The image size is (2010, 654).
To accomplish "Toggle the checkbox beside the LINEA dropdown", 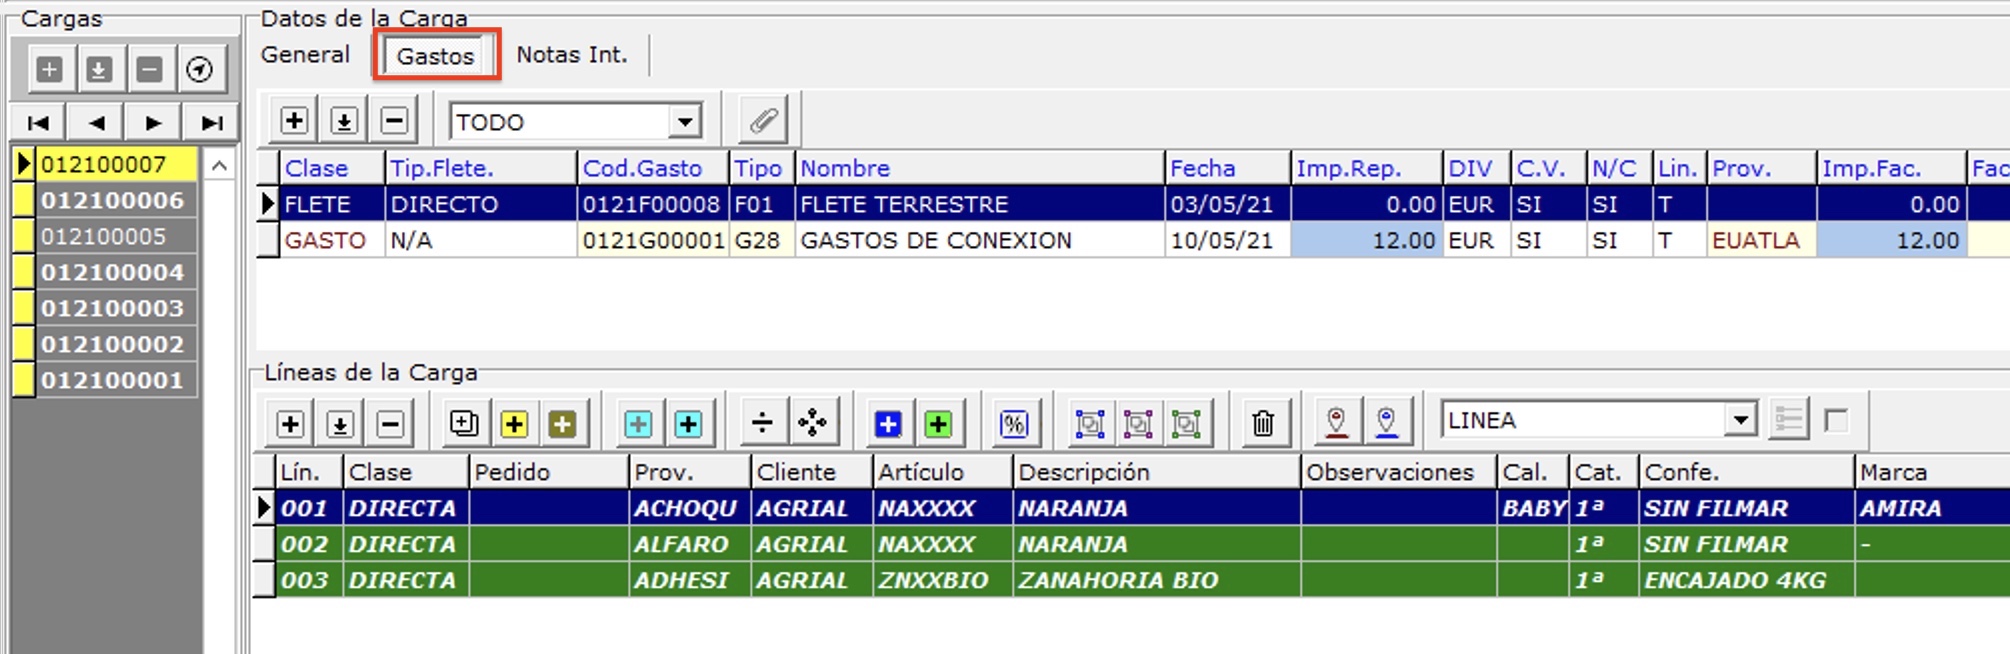I will click(x=1836, y=421).
